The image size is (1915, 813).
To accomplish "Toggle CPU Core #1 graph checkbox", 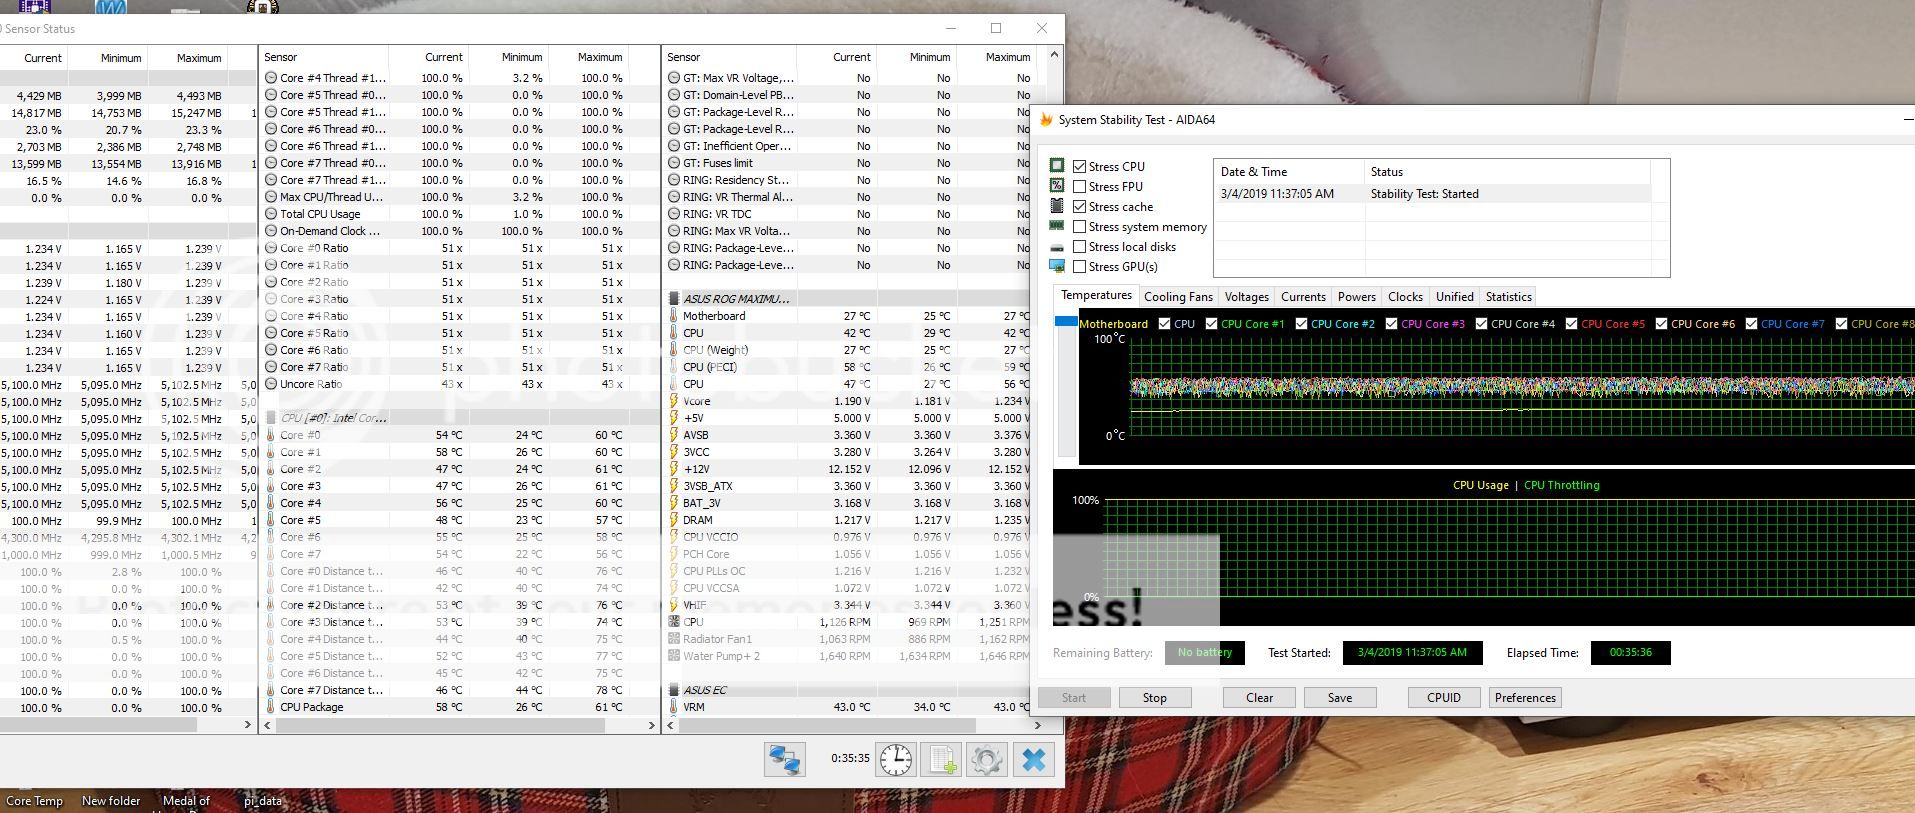I will (1212, 324).
